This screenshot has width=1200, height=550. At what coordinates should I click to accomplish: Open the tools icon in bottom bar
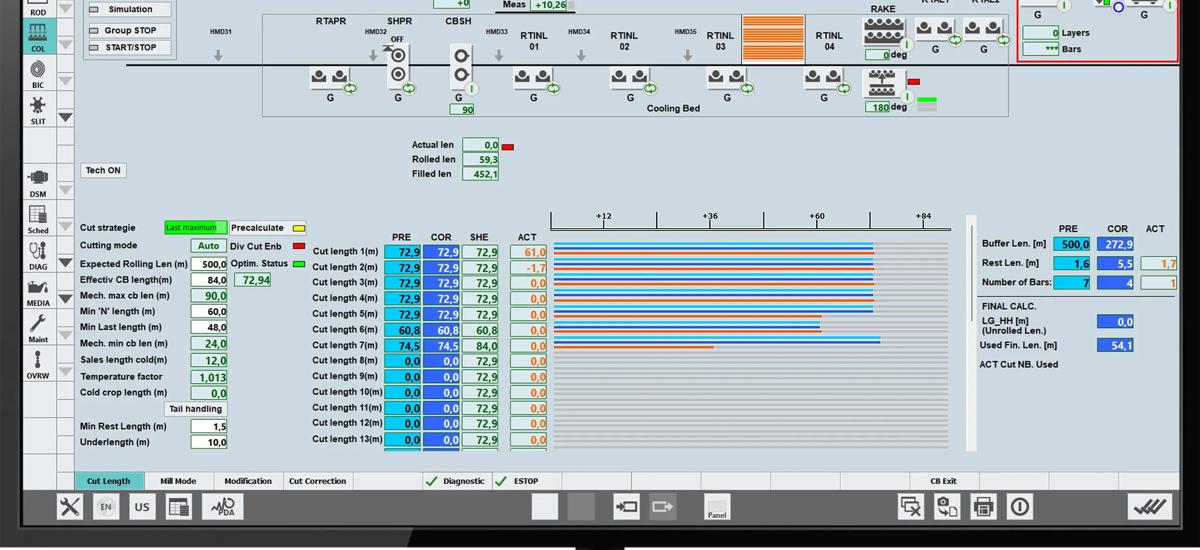point(69,507)
